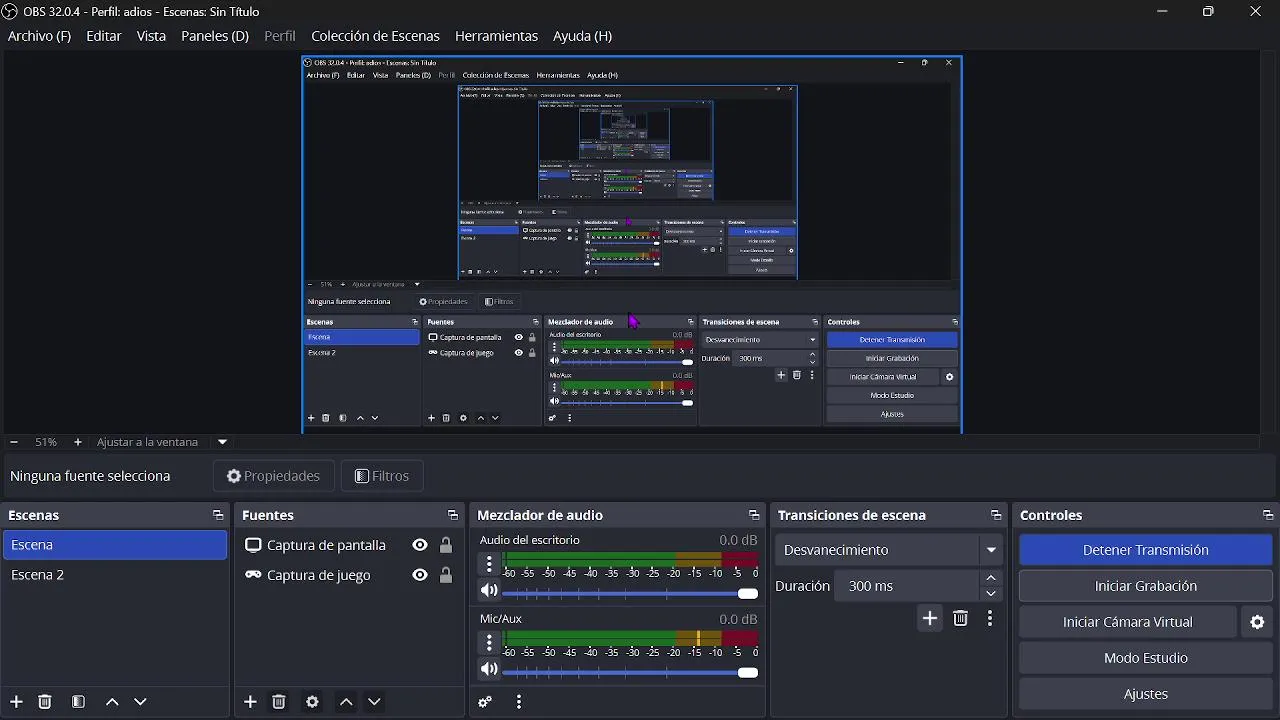The width and height of the screenshot is (1280, 720).
Task: Adjust Mic/Aux volume slider
Action: (x=630, y=673)
